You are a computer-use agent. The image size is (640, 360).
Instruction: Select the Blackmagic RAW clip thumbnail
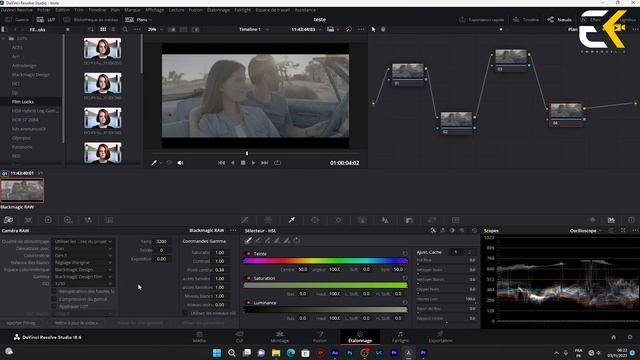click(22, 190)
